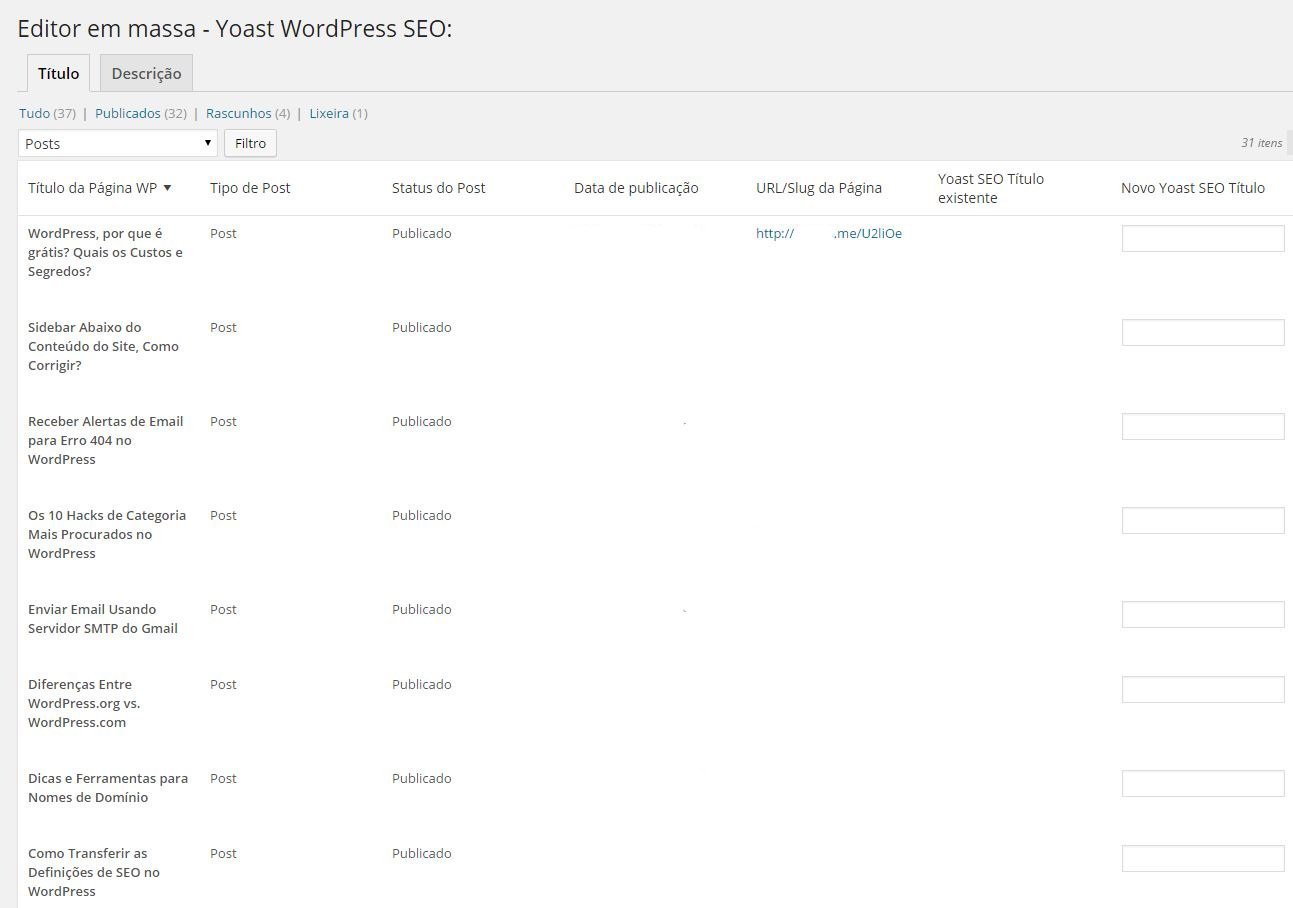Select title 'Os 10 Hacks de Categoria Mais Procurados'
Screen dimensions: 1293x908
tap(107, 534)
